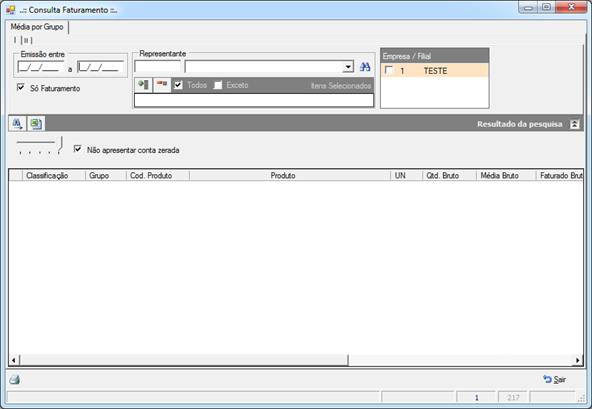
Task: Check the TESTE company checkbox
Action: click(x=388, y=70)
